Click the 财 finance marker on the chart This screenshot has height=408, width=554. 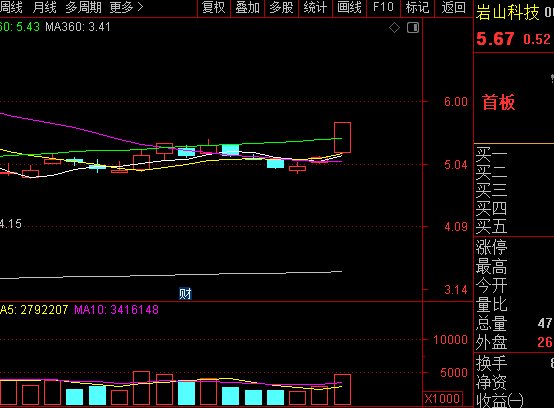point(185,294)
